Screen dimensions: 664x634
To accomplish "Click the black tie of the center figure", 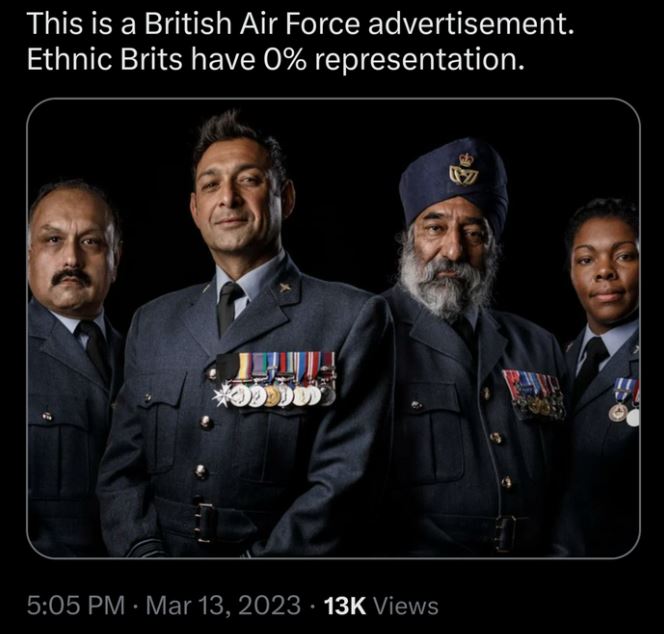I will tap(229, 307).
